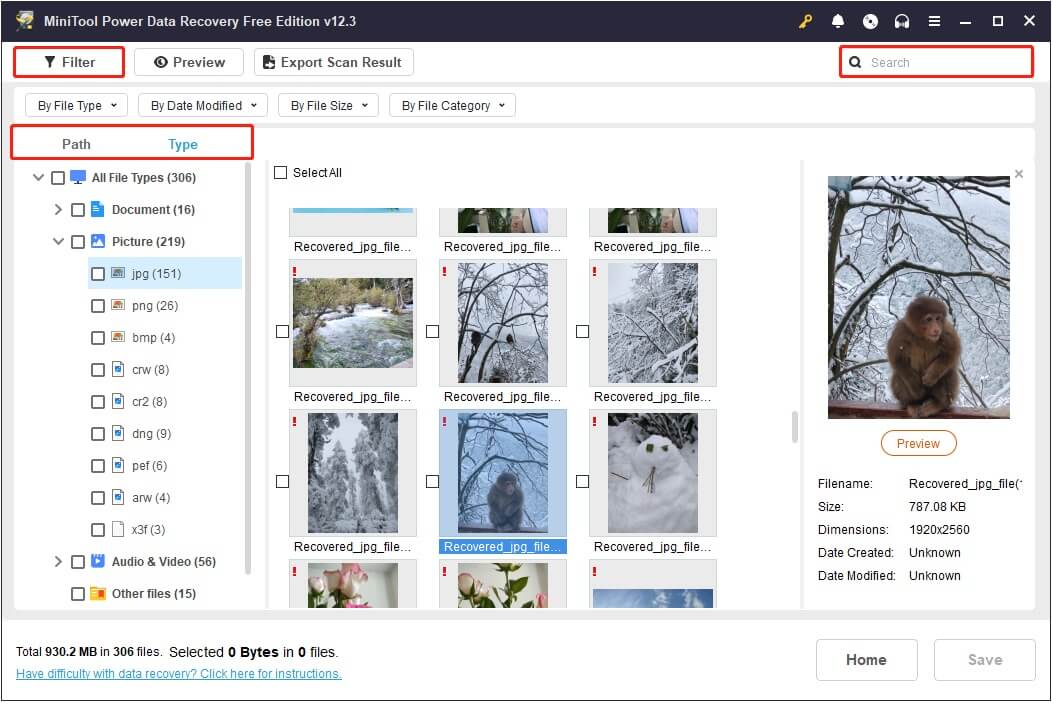The height and width of the screenshot is (704, 1053).
Task: Open the By Date Modified dropdown
Action: (203, 105)
